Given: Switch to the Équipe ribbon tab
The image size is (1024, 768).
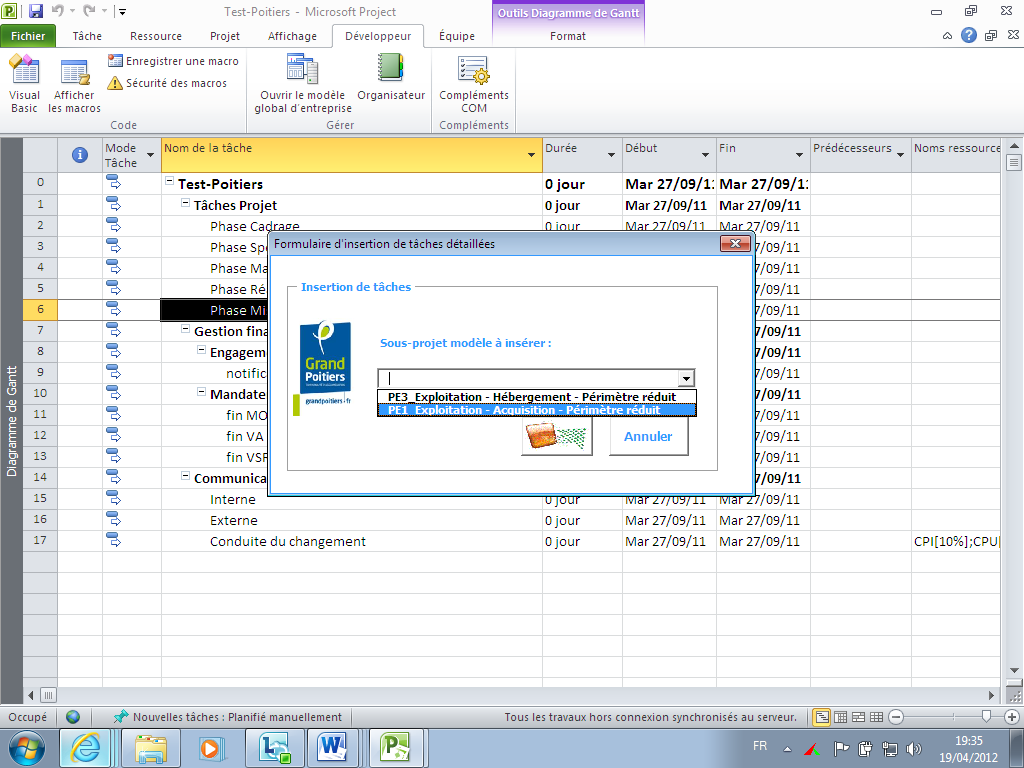Looking at the screenshot, I should [x=456, y=36].
